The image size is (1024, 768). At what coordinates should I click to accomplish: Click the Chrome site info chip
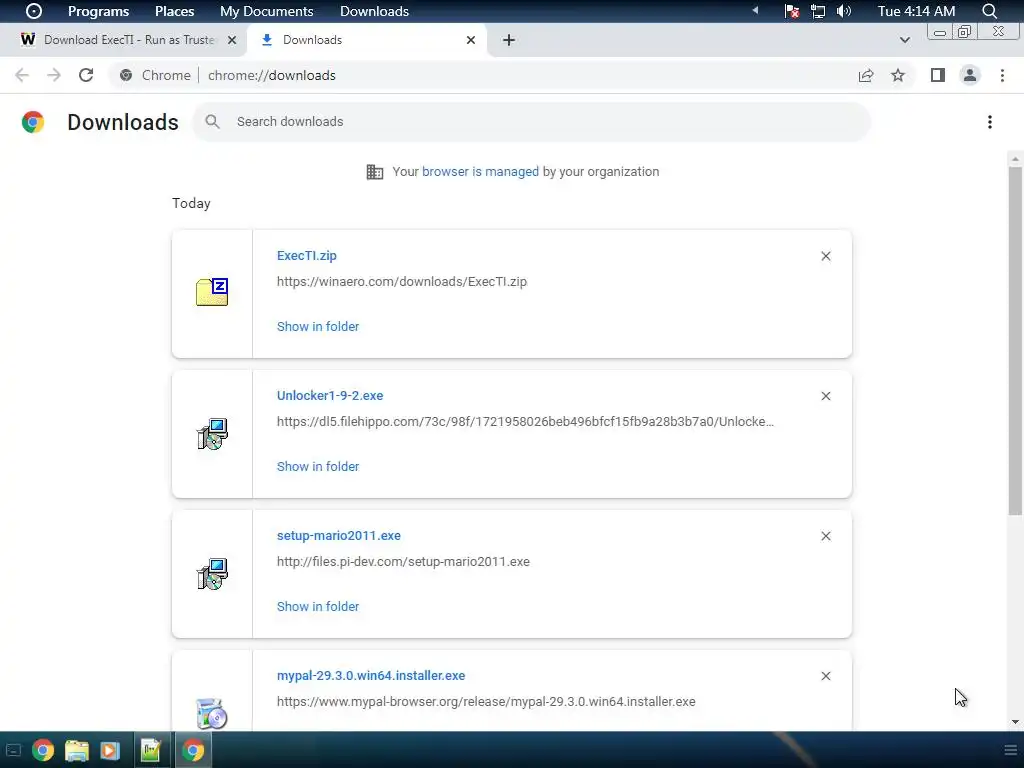click(x=155, y=75)
